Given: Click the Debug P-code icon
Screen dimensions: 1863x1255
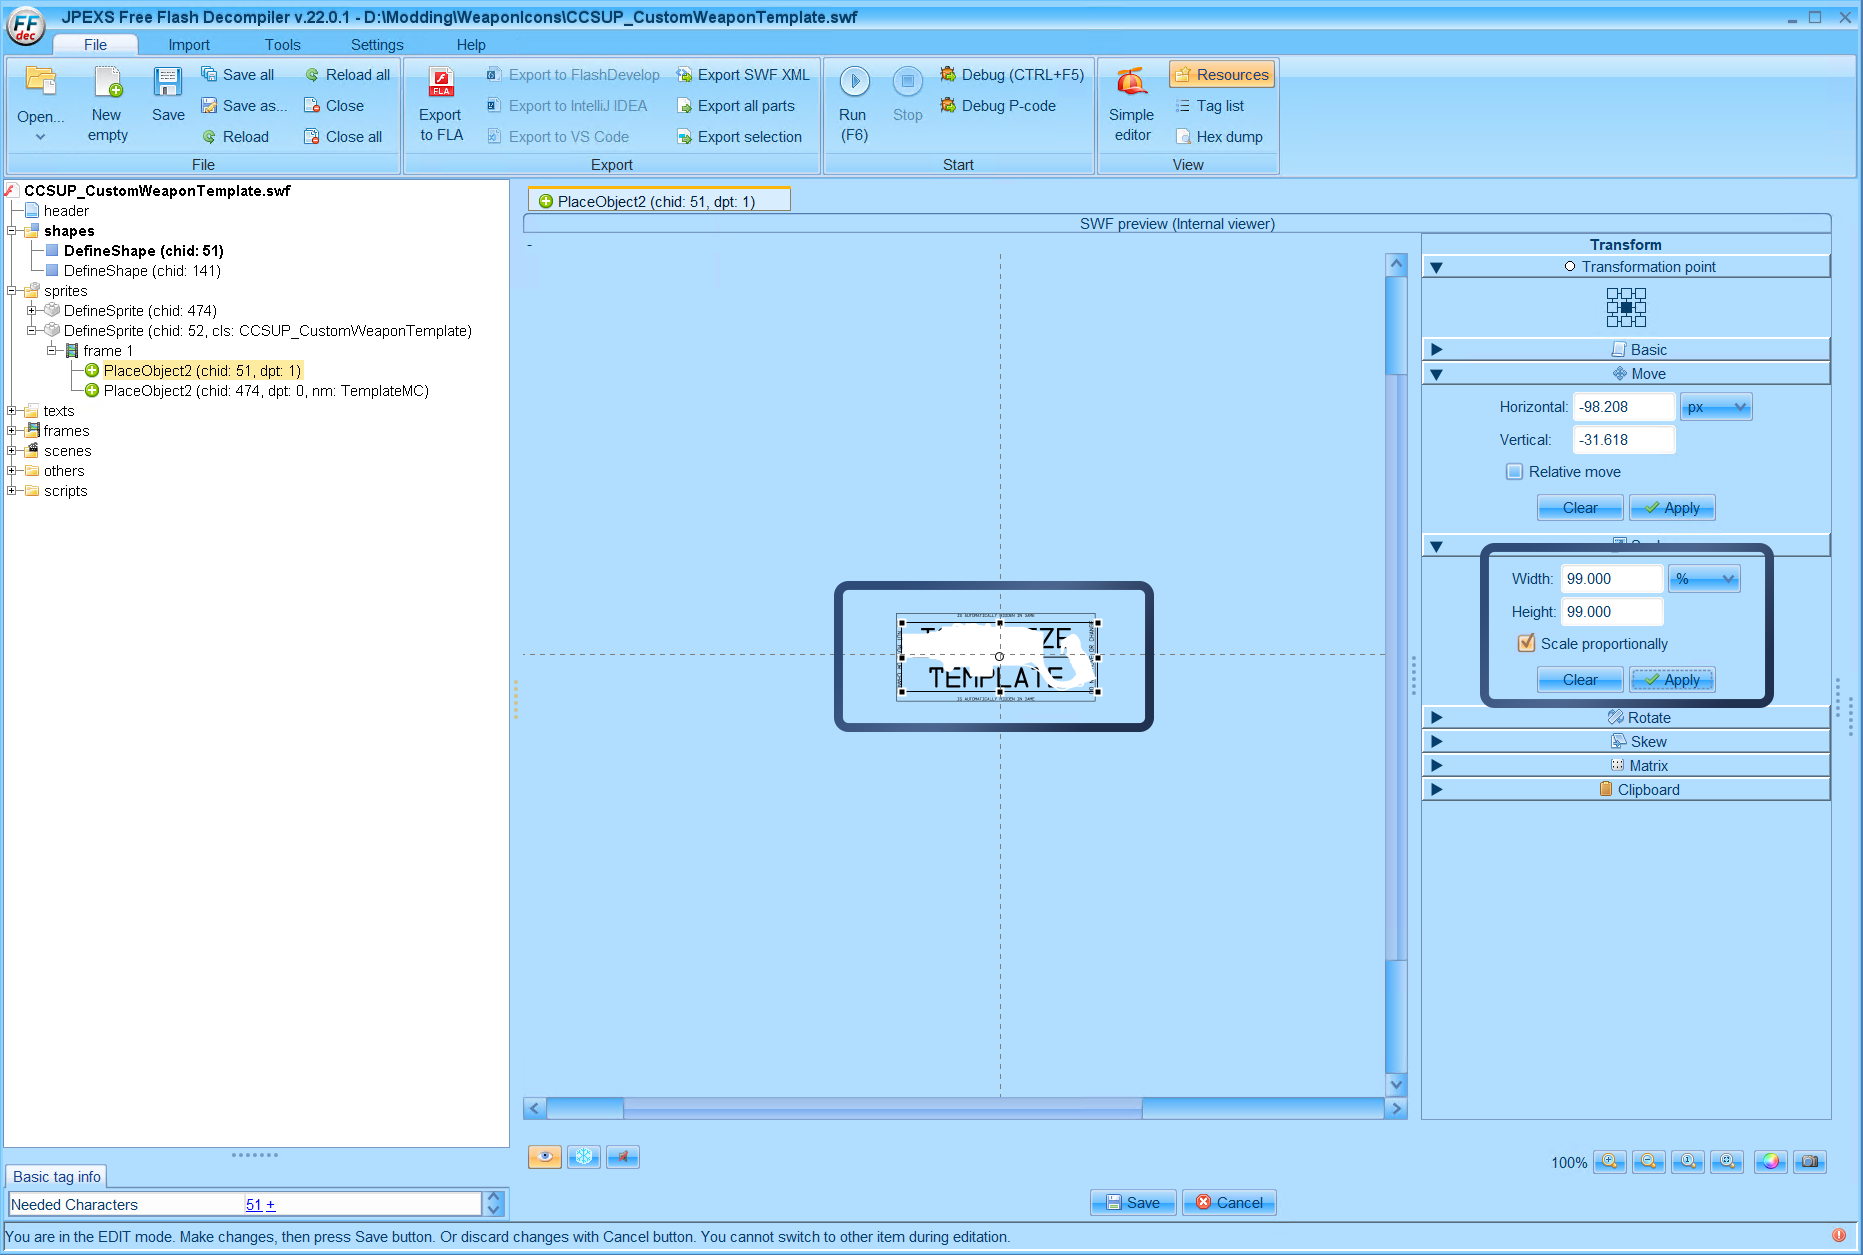Looking at the screenshot, I should [x=947, y=106].
